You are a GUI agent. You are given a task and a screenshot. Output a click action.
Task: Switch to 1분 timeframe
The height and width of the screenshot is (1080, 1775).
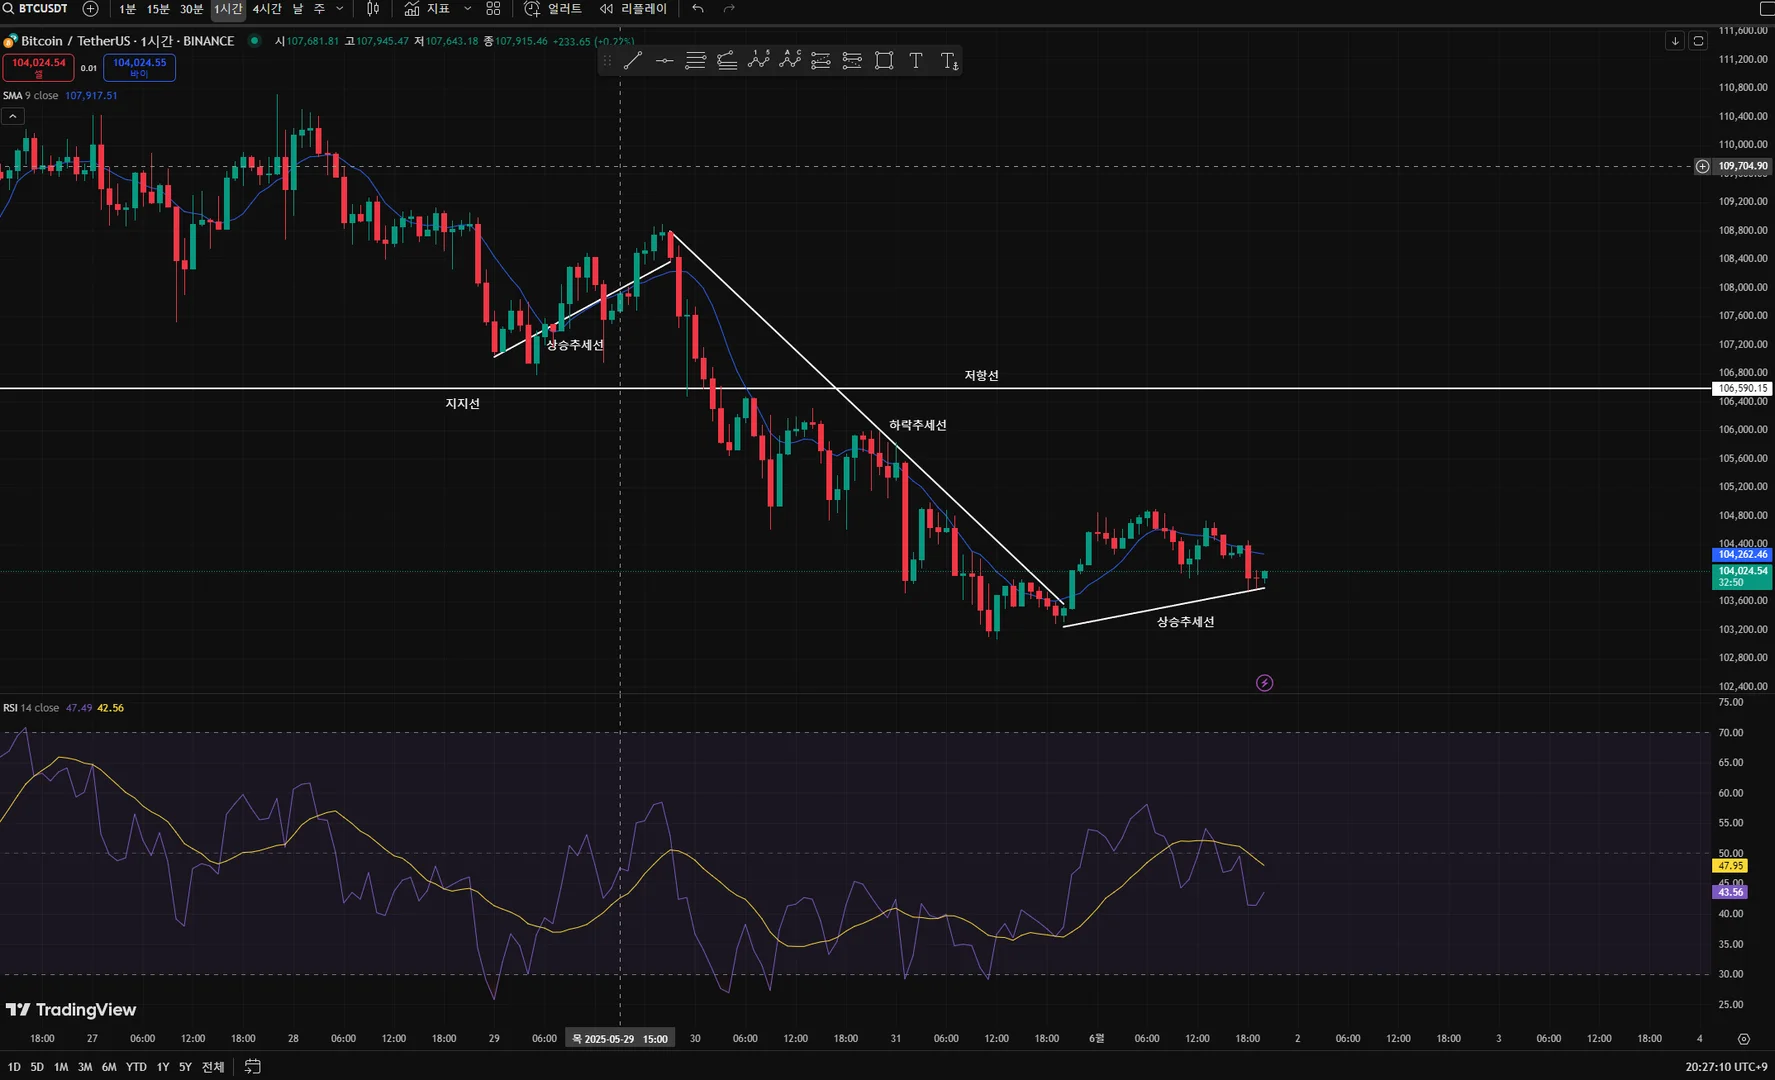(x=127, y=9)
